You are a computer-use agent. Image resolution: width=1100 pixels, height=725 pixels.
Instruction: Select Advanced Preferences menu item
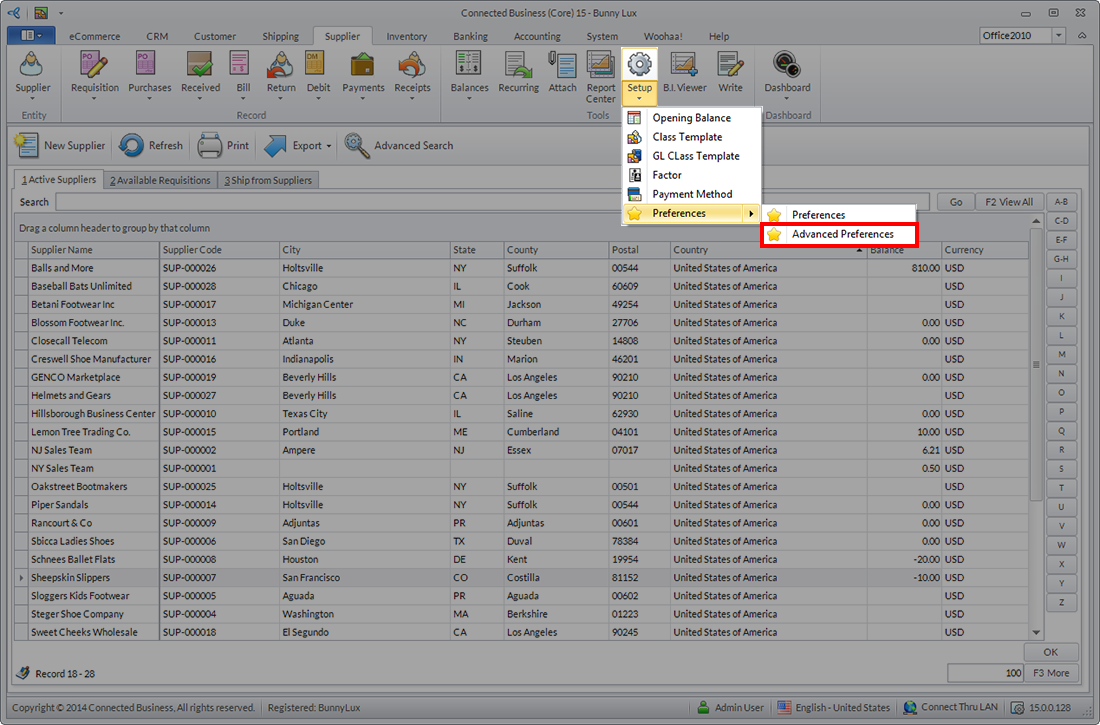[x=842, y=234]
